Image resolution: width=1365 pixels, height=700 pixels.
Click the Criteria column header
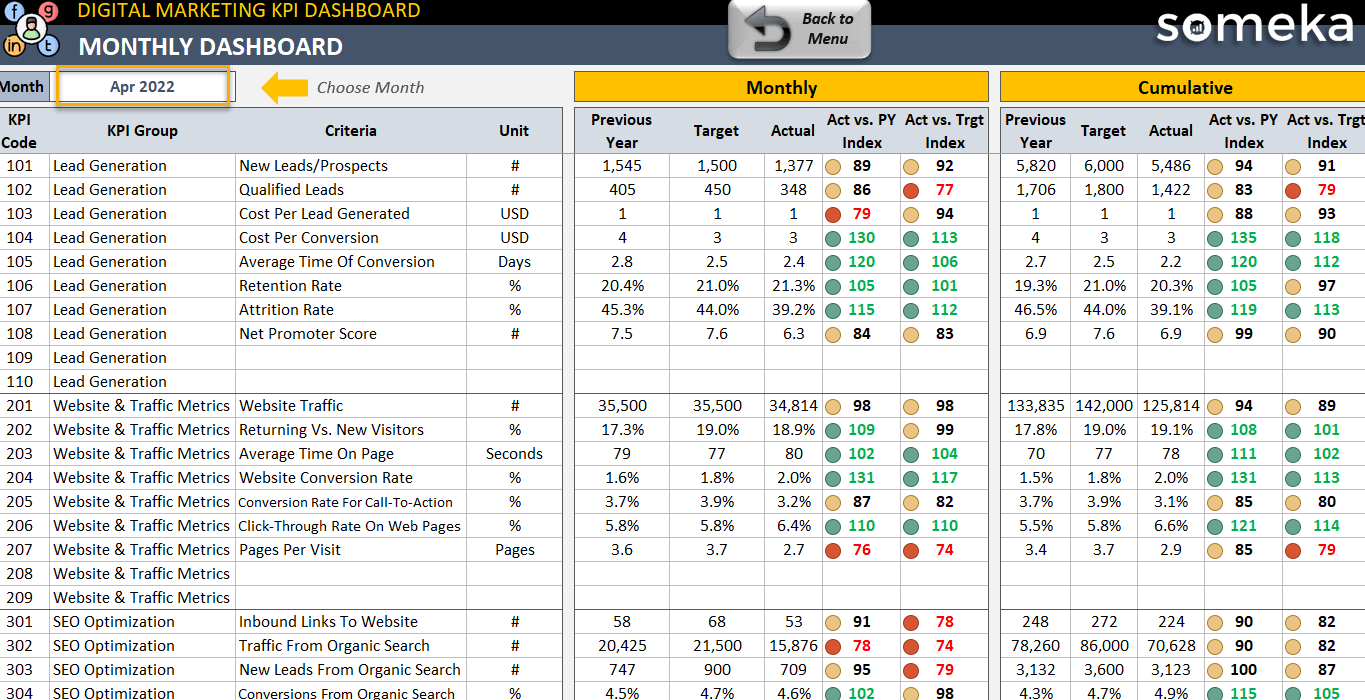351,131
